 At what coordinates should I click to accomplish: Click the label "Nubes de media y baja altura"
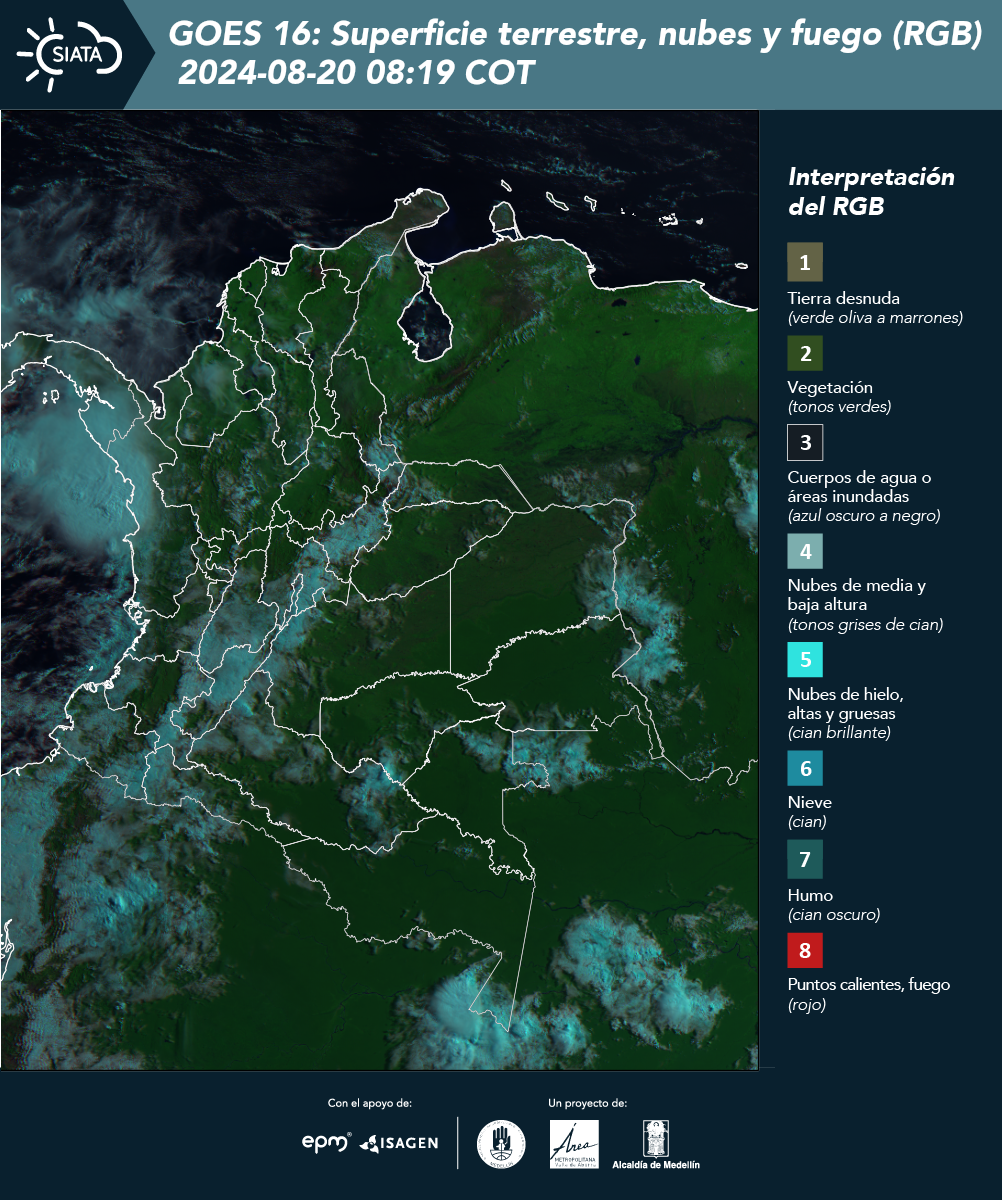click(x=857, y=595)
